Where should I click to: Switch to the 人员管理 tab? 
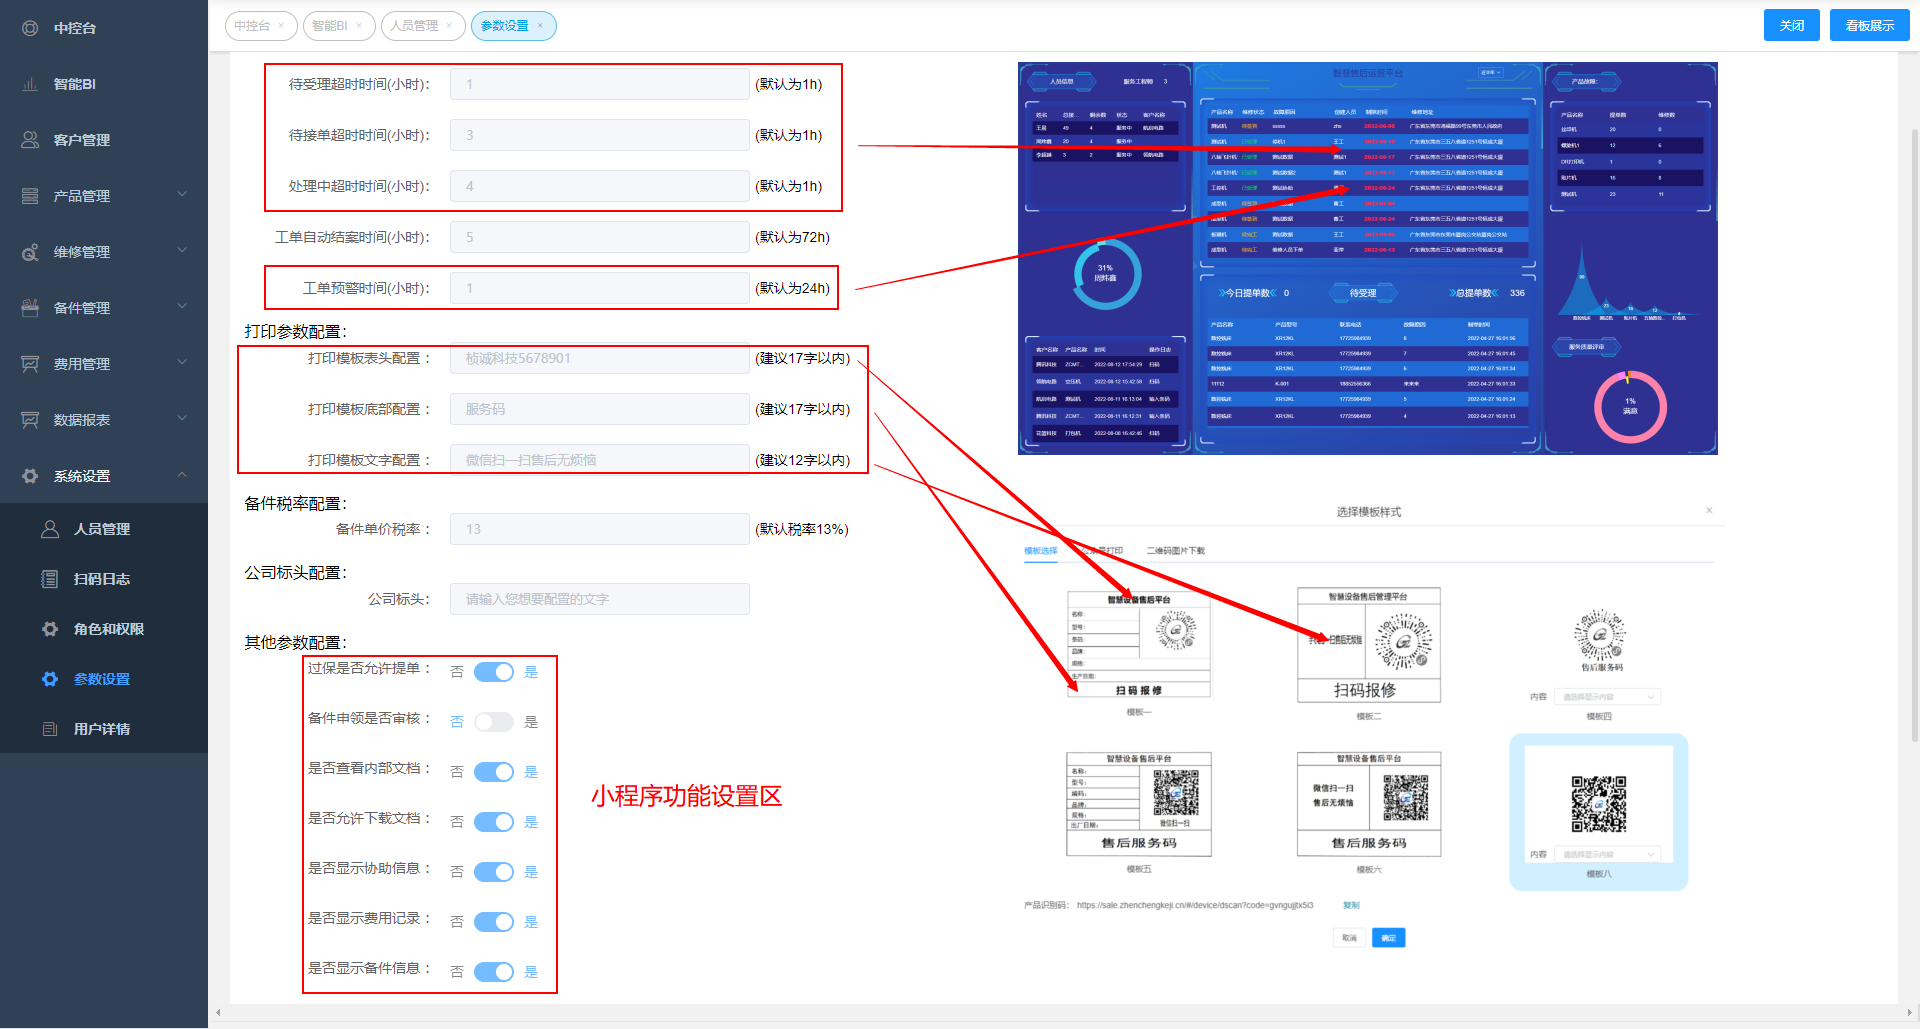(x=414, y=26)
